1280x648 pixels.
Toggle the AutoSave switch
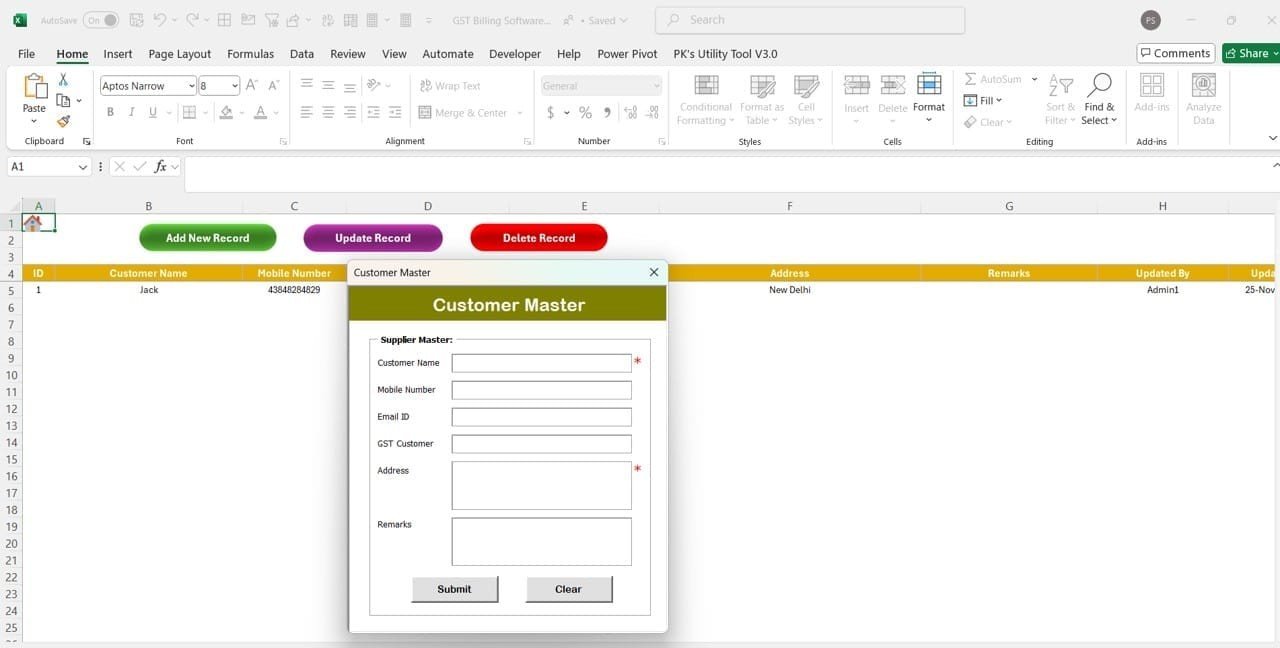coord(101,20)
